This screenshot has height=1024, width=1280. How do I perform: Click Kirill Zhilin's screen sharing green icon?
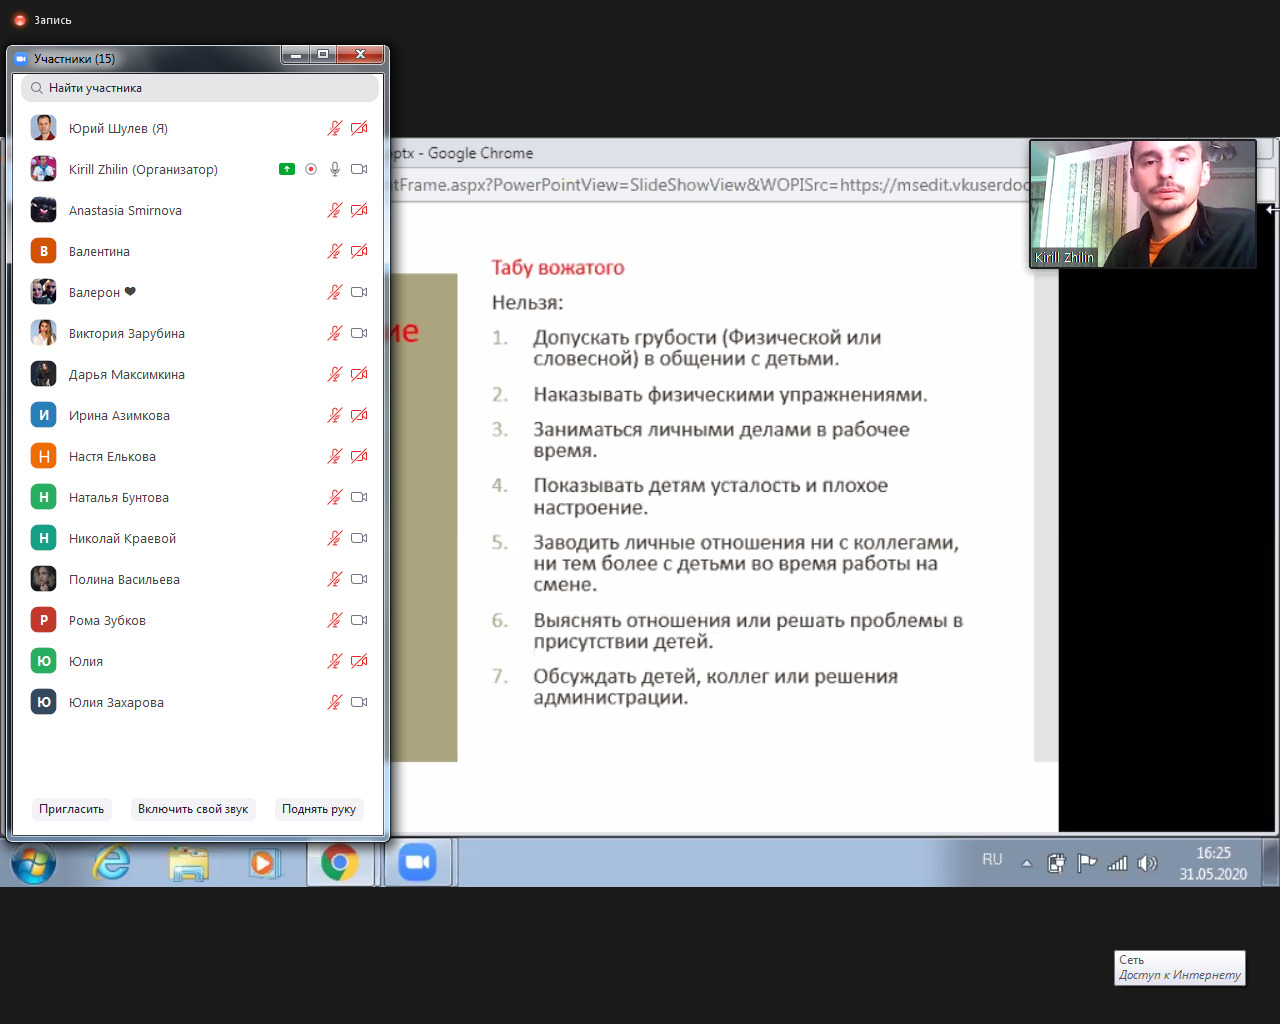[x=287, y=169]
